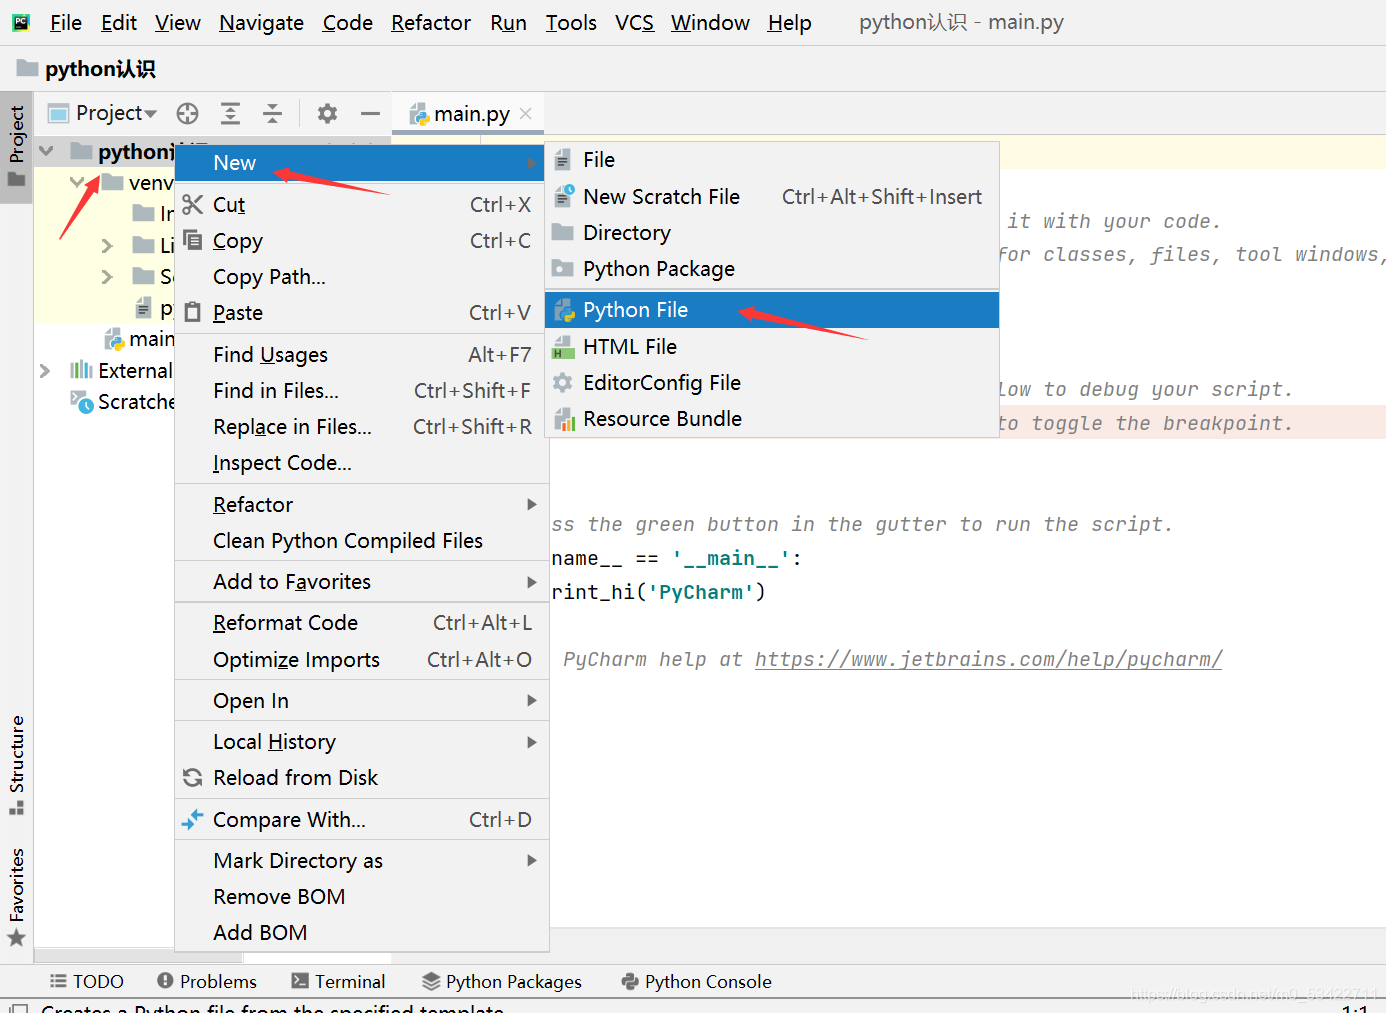
Task: Click the Collapse All icon in Project toolbar
Action: click(272, 113)
